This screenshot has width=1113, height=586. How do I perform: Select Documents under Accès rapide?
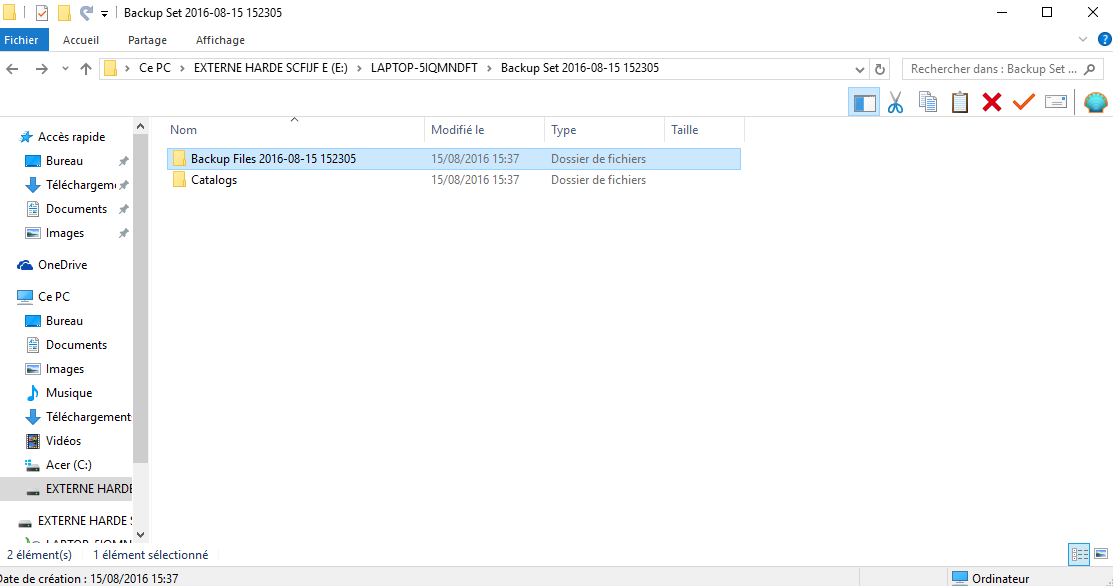(x=76, y=209)
